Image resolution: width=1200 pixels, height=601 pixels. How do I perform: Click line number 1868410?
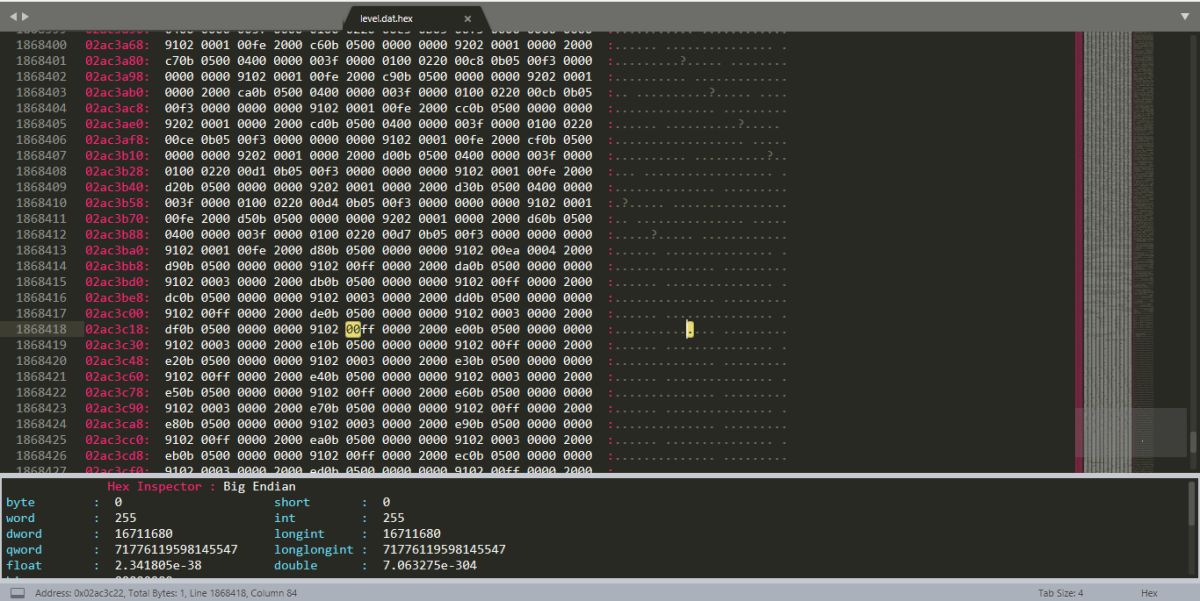tap(42, 203)
